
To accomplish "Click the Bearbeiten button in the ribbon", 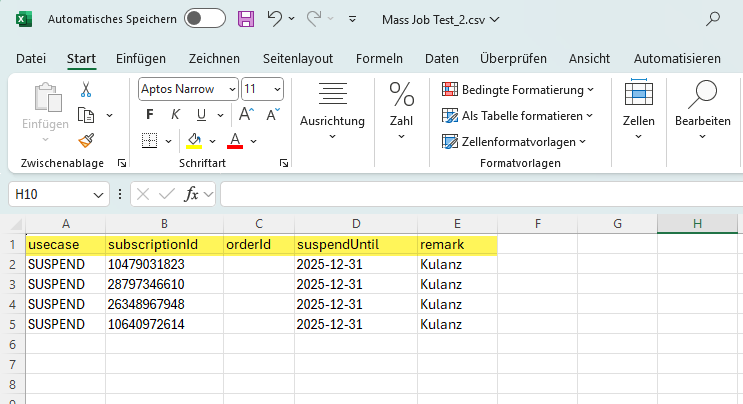I will [702, 110].
